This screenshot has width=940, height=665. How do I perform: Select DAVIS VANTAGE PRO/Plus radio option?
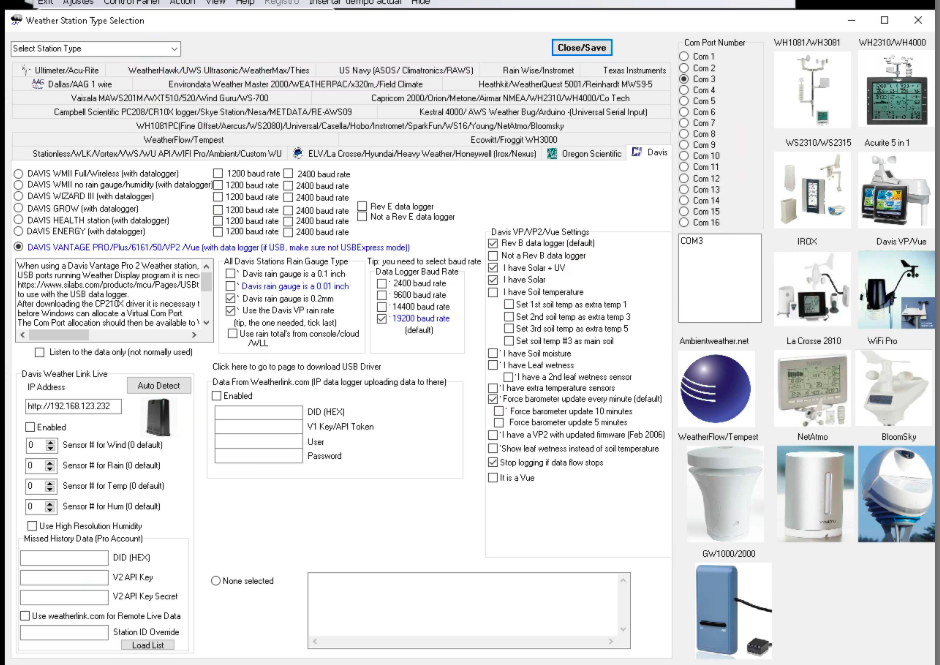19,246
